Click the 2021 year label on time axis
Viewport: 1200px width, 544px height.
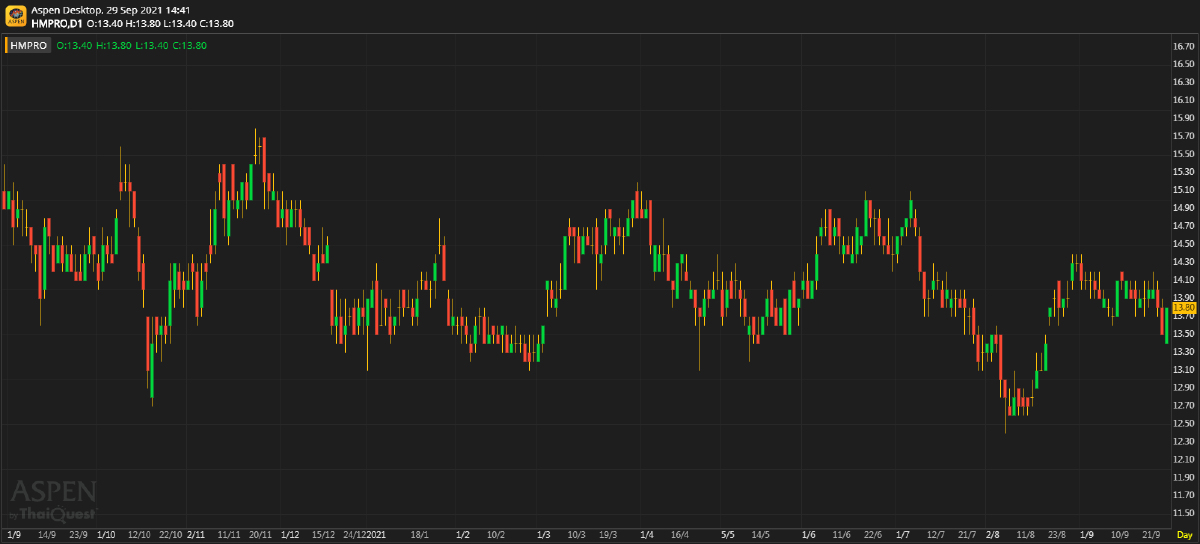pyautogui.click(x=376, y=536)
